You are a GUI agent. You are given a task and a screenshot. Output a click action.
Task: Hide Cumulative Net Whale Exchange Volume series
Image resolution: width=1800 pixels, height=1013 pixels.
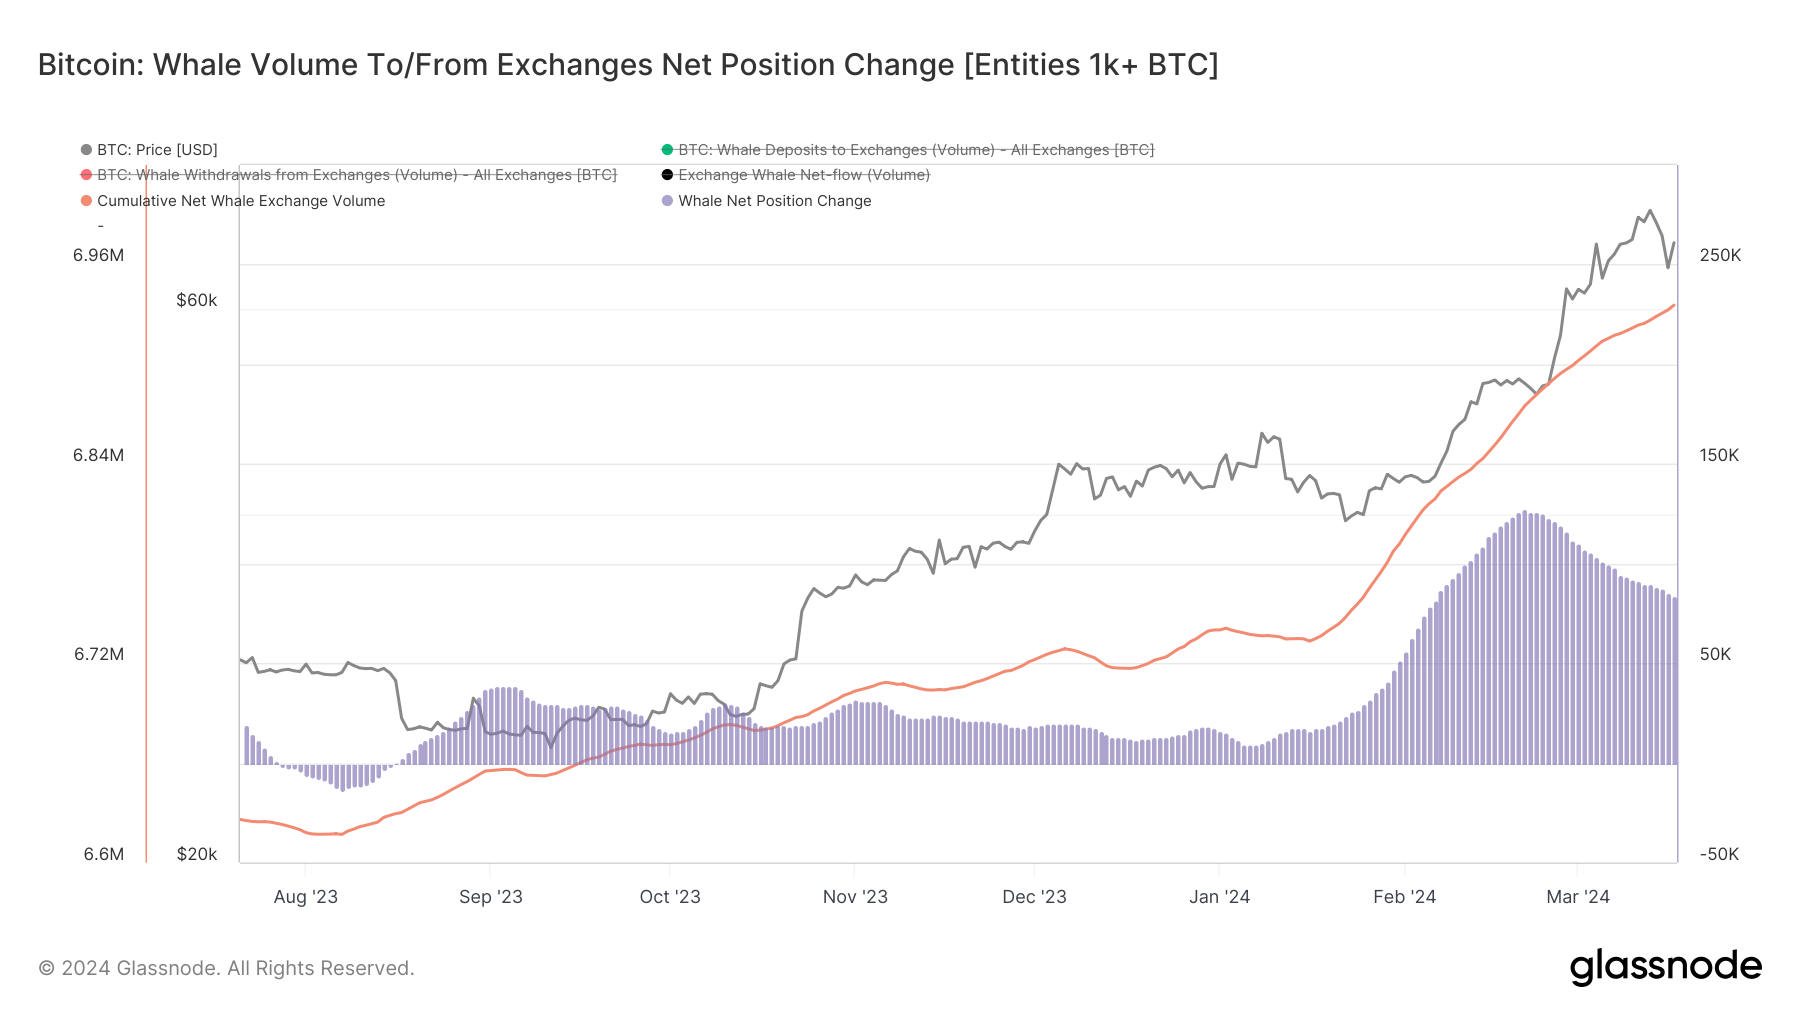click(x=233, y=201)
